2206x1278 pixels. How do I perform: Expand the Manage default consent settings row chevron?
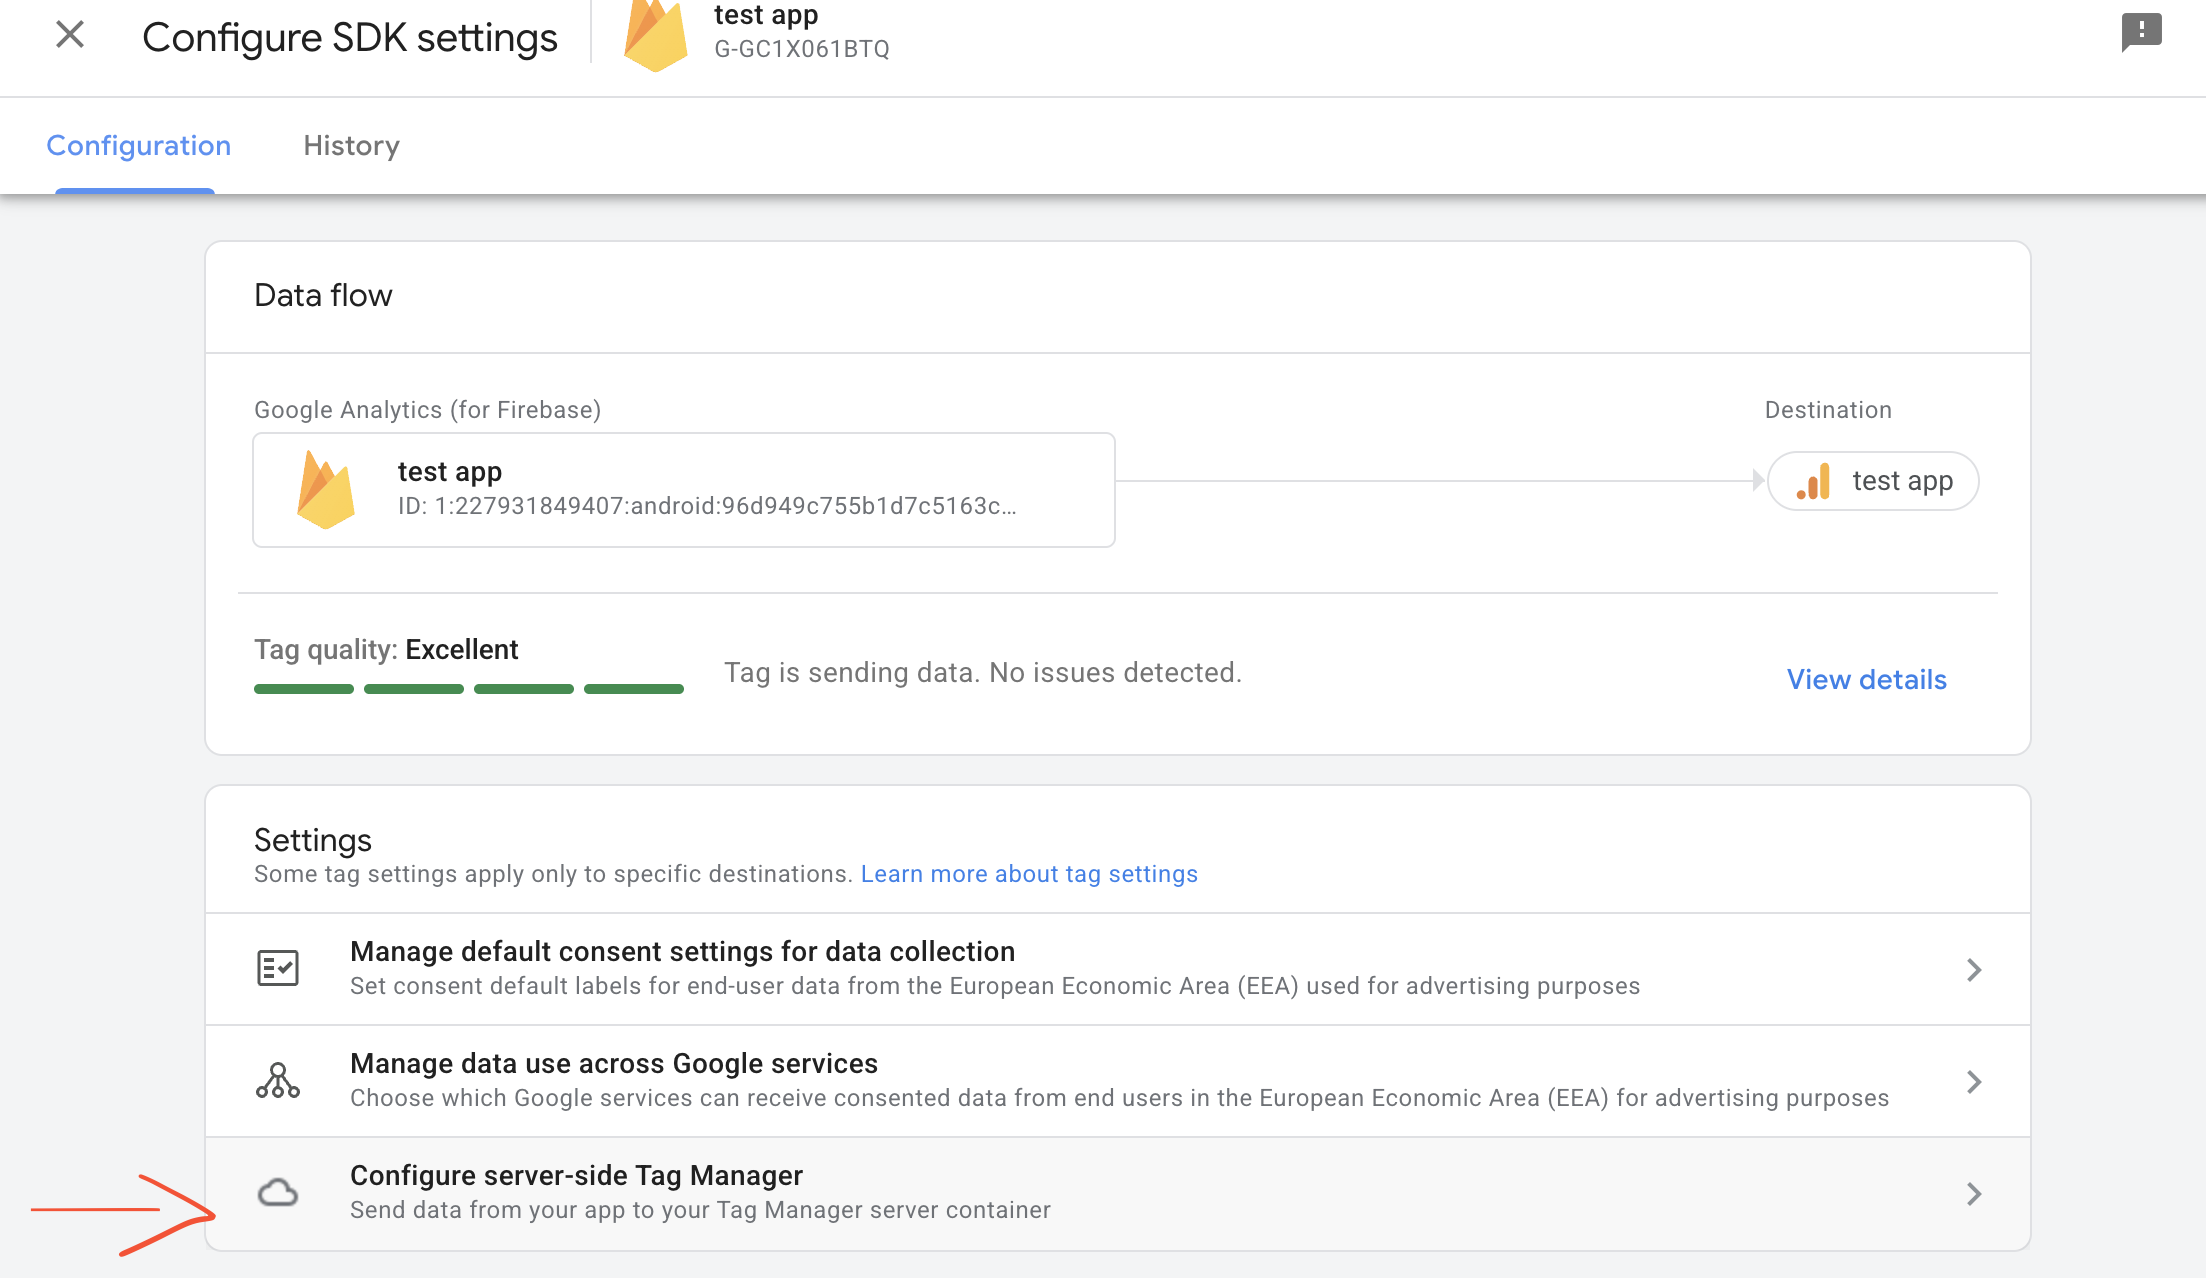pos(1974,969)
